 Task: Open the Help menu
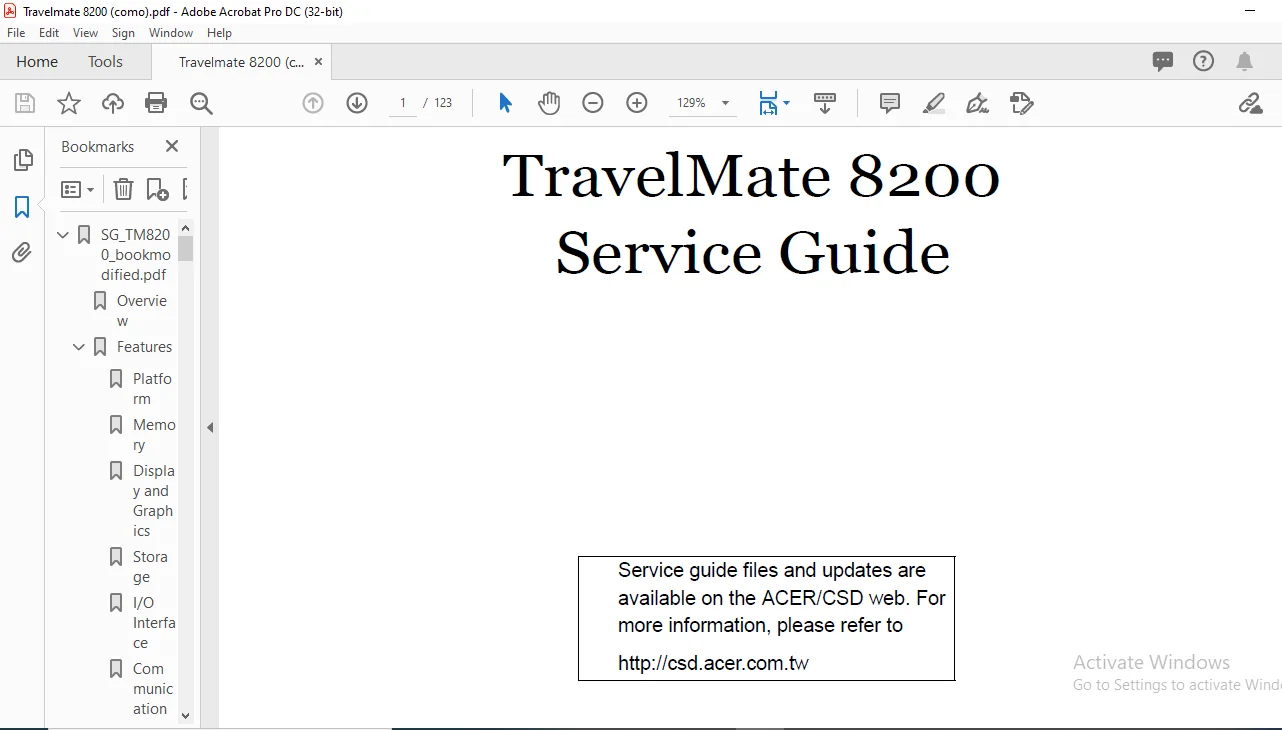[x=219, y=33]
